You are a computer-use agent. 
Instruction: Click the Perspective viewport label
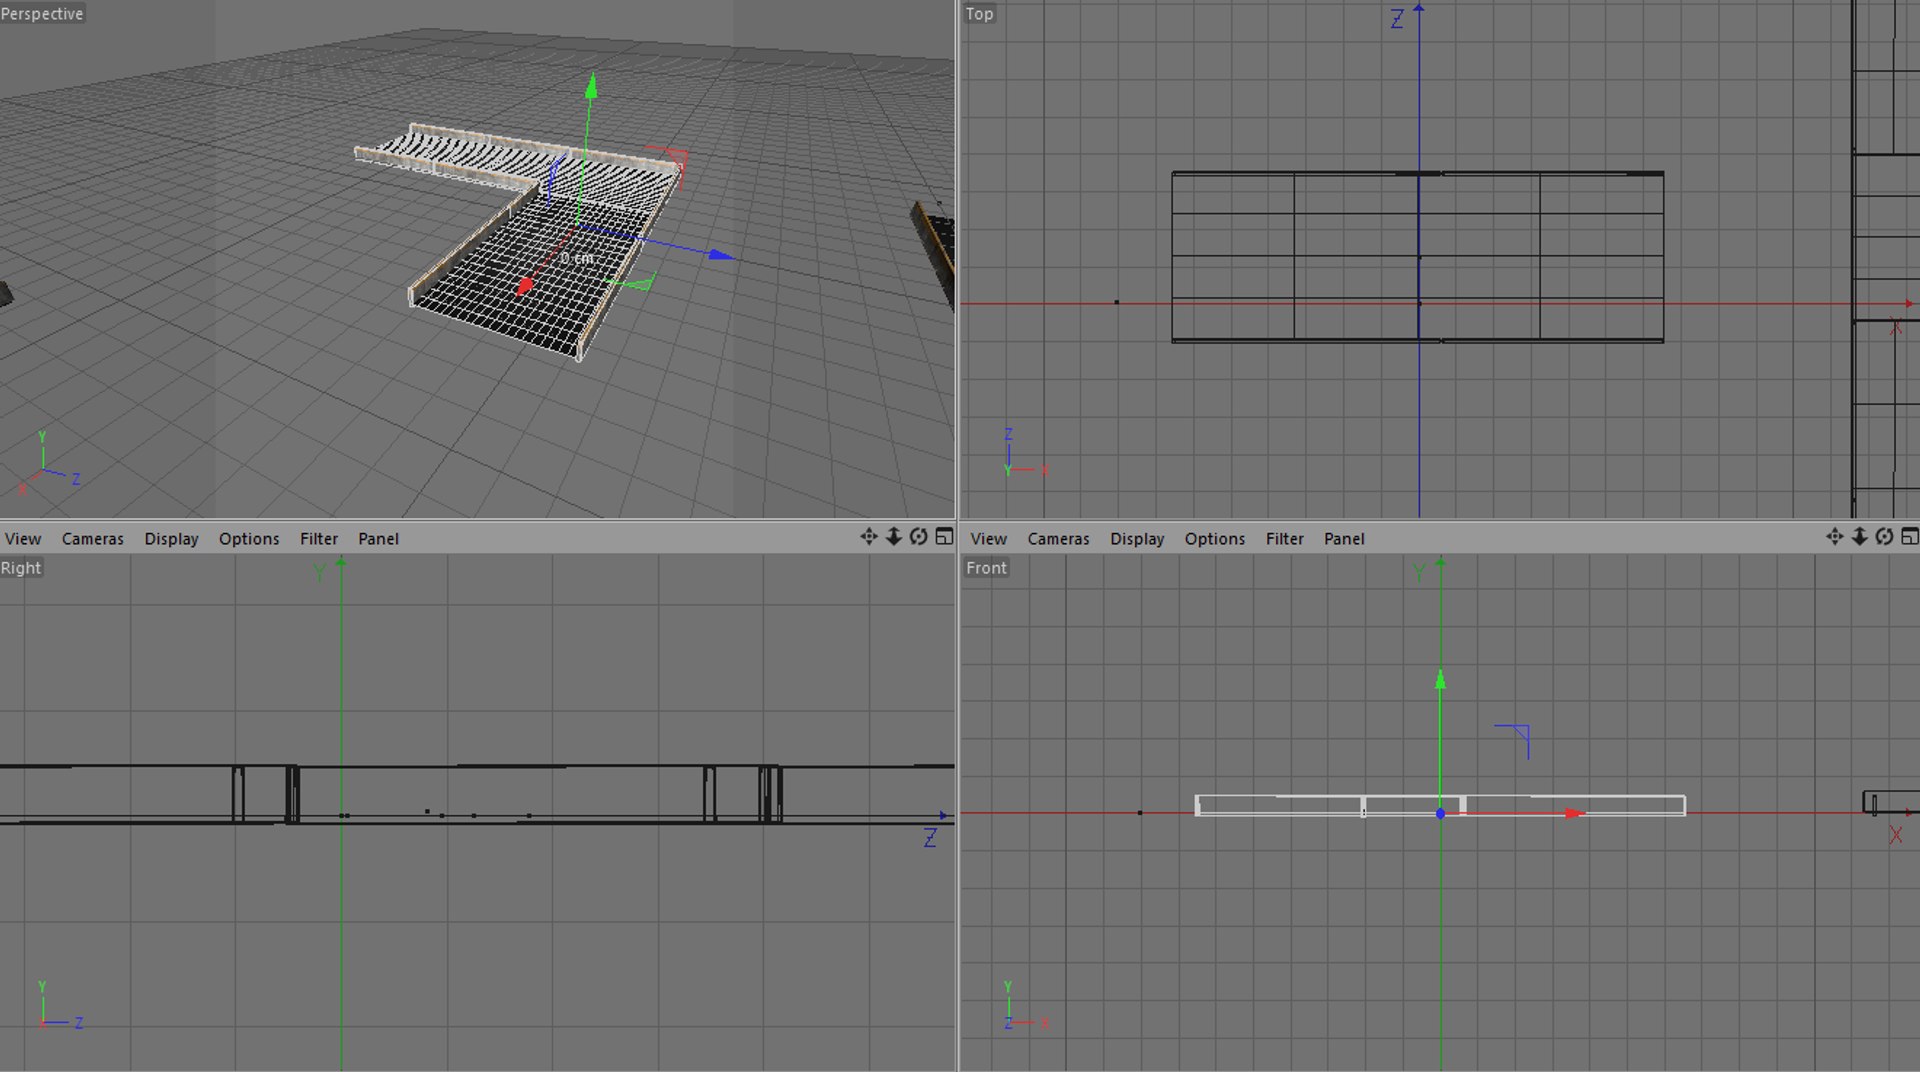tap(42, 14)
